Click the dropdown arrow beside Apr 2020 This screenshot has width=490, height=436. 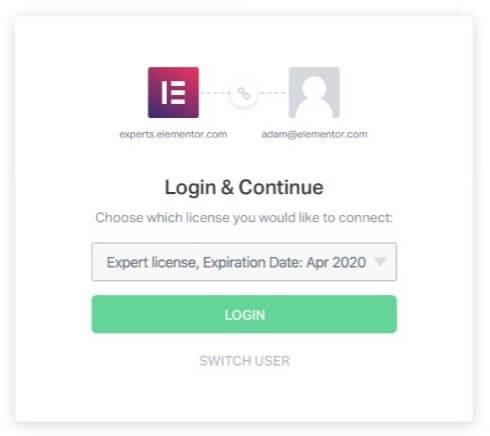(380, 261)
